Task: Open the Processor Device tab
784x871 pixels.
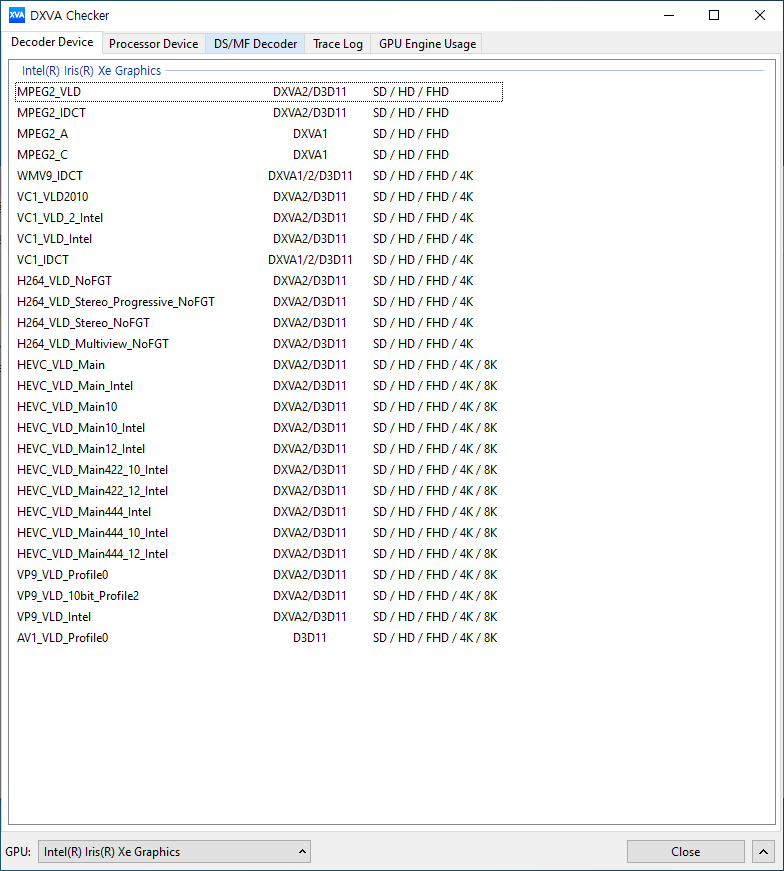Action: (x=153, y=44)
